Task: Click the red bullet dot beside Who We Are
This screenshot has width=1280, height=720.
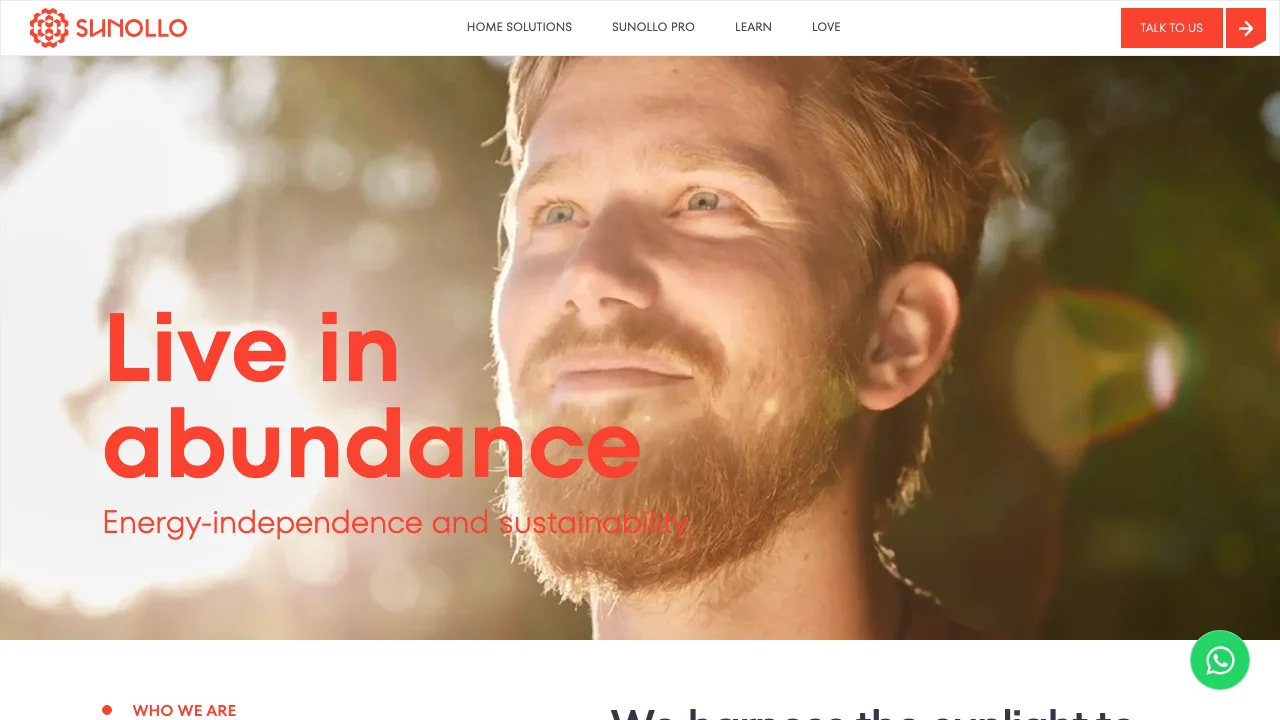Action: click(x=107, y=710)
